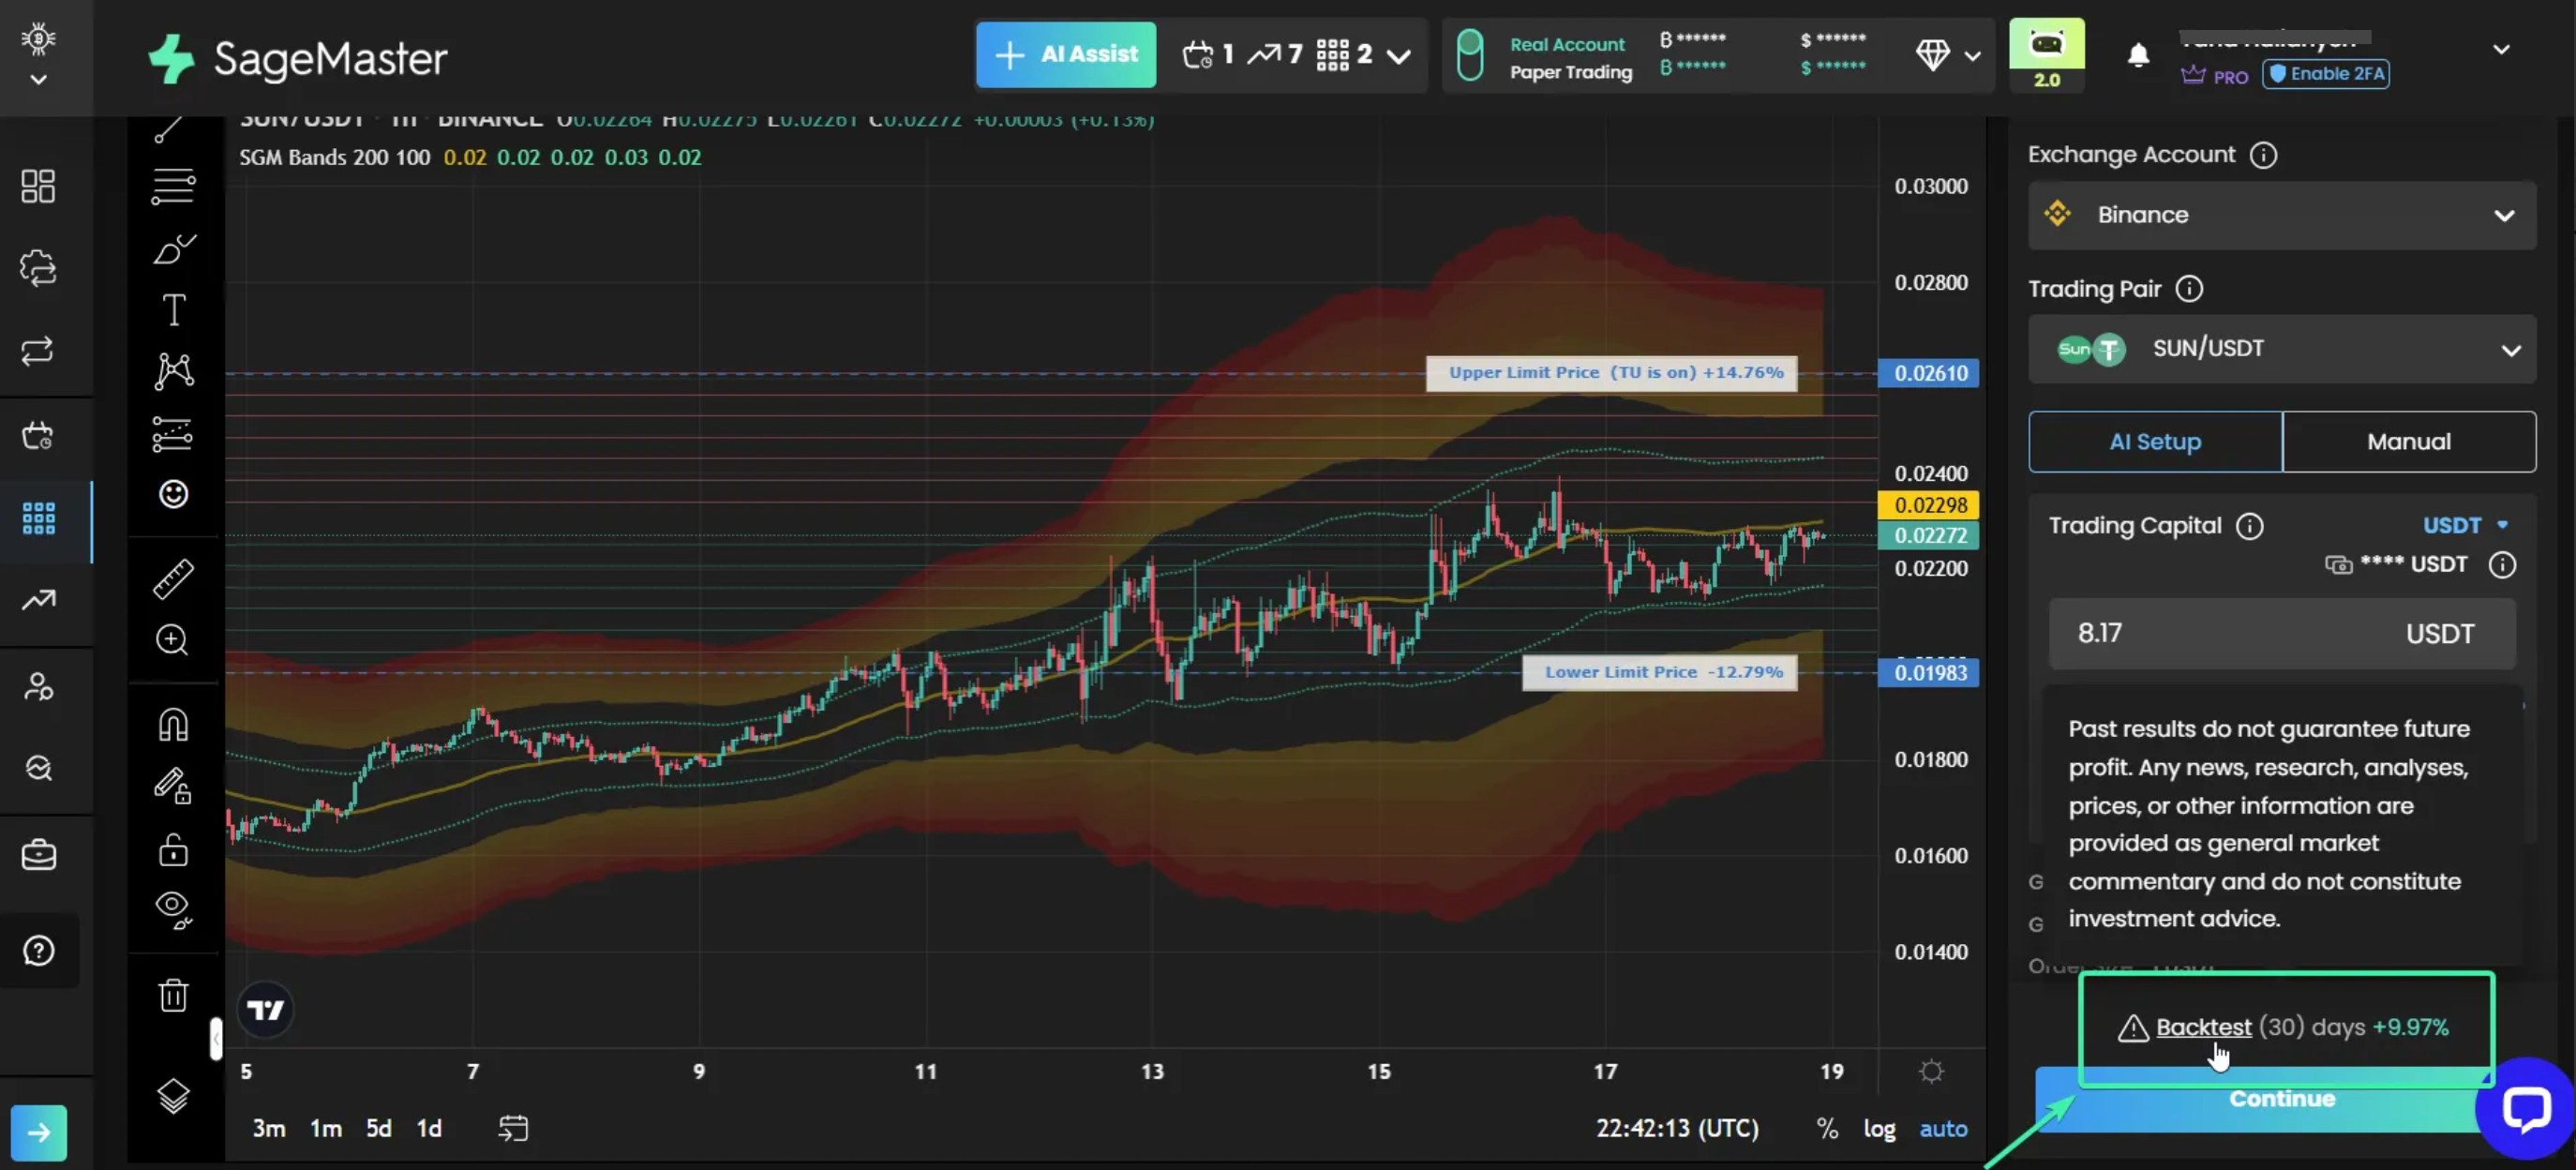This screenshot has height=1170, width=2576.
Task: Click the notification bell icon
Action: [2138, 55]
